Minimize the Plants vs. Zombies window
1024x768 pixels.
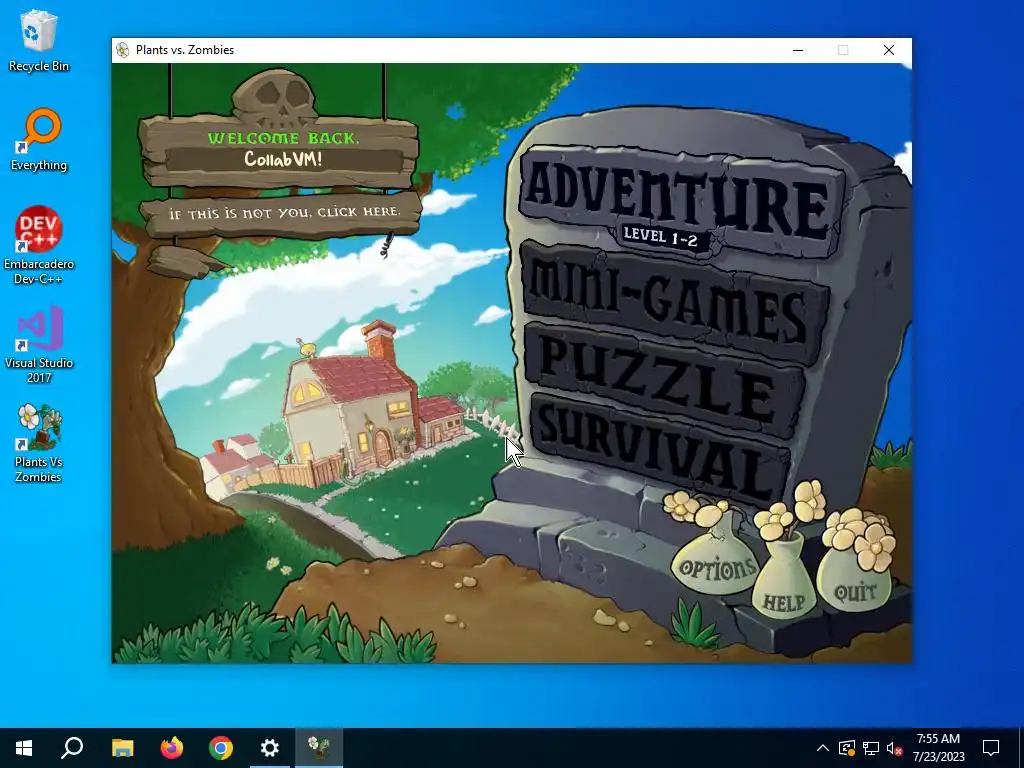tap(798, 50)
